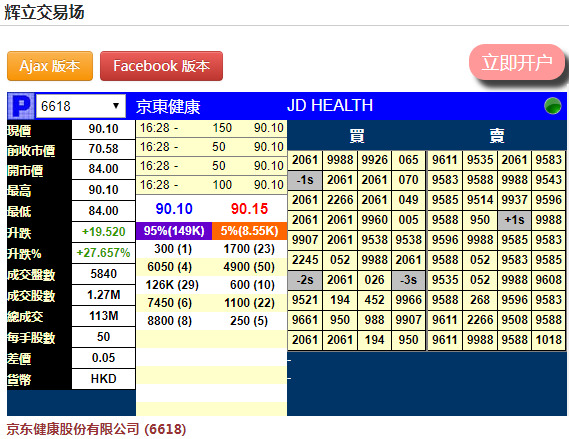Click bid queue entry 7450 (6)
Image resolution: width=569 pixels, height=439 pixels.
coord(169,303)
